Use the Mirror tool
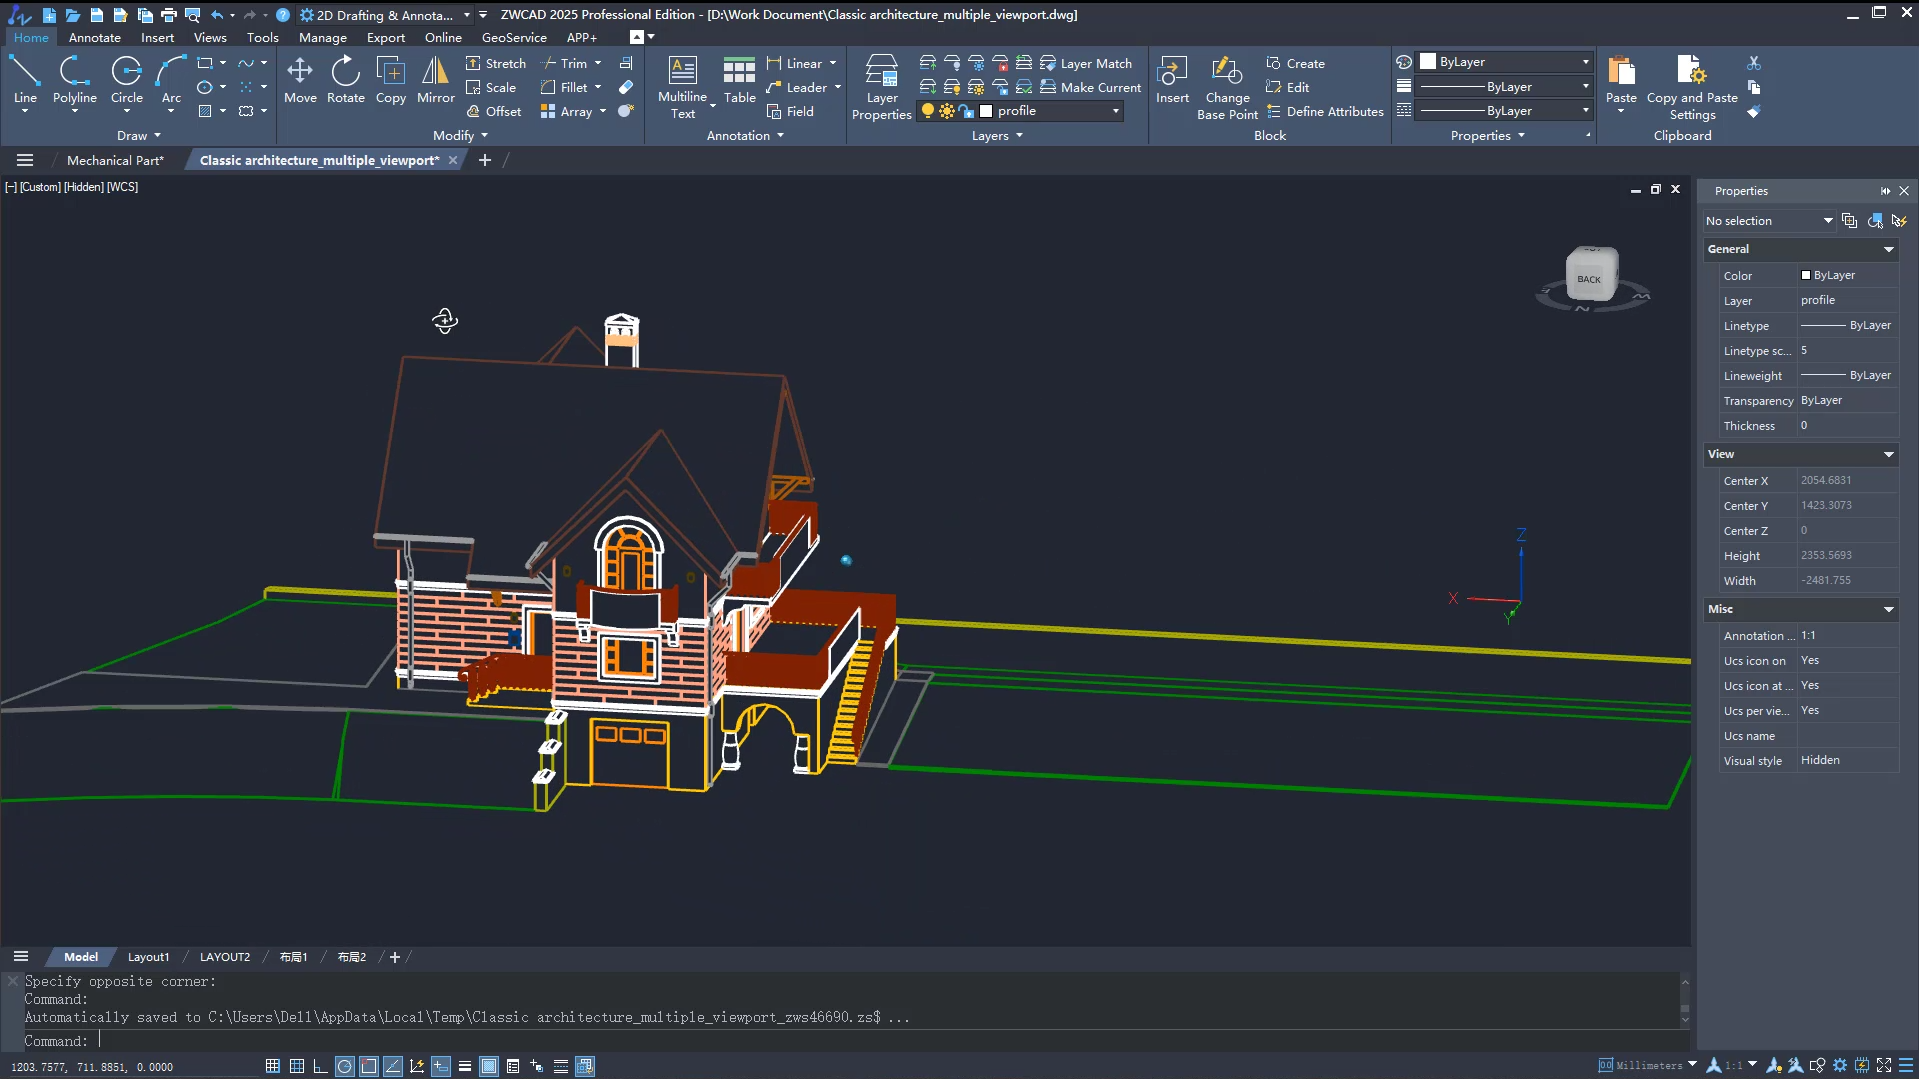Image resolution: width=1919 pixels, height=1079 pixels. [435, 80]
